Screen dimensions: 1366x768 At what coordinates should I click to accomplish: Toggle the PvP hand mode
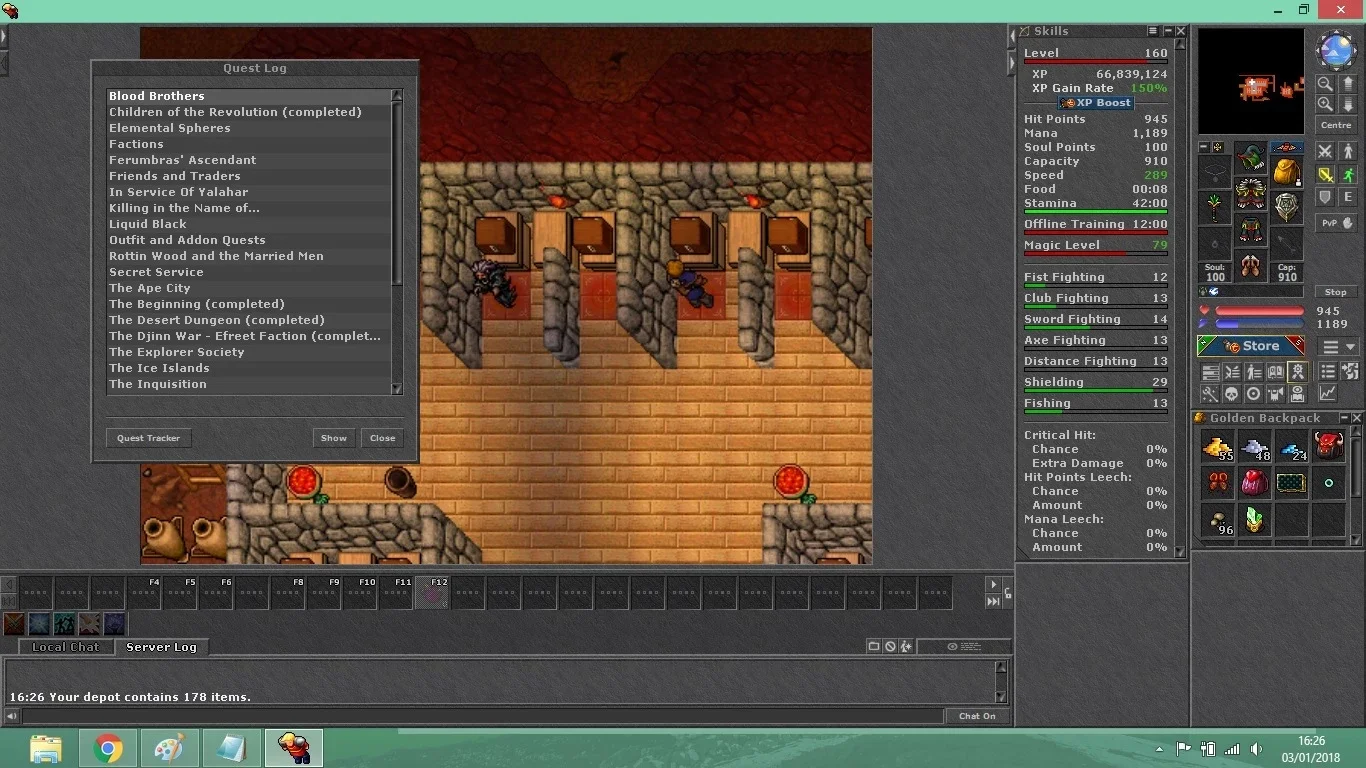click(x=1336, y=223)
